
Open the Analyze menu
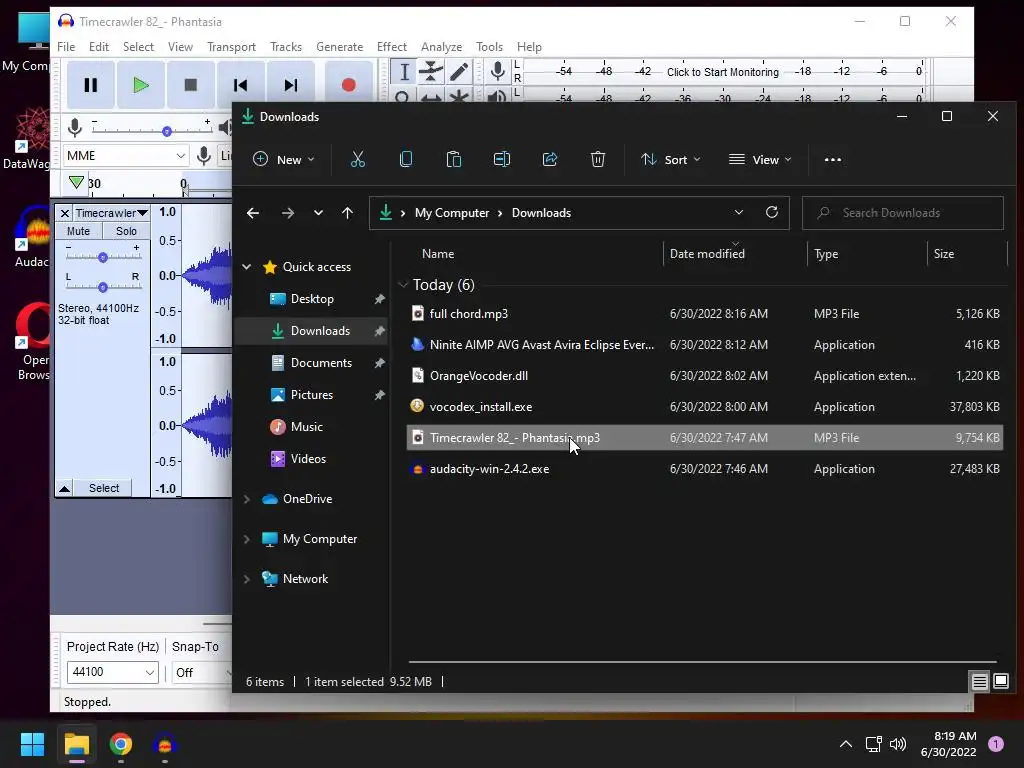(441, 47)
